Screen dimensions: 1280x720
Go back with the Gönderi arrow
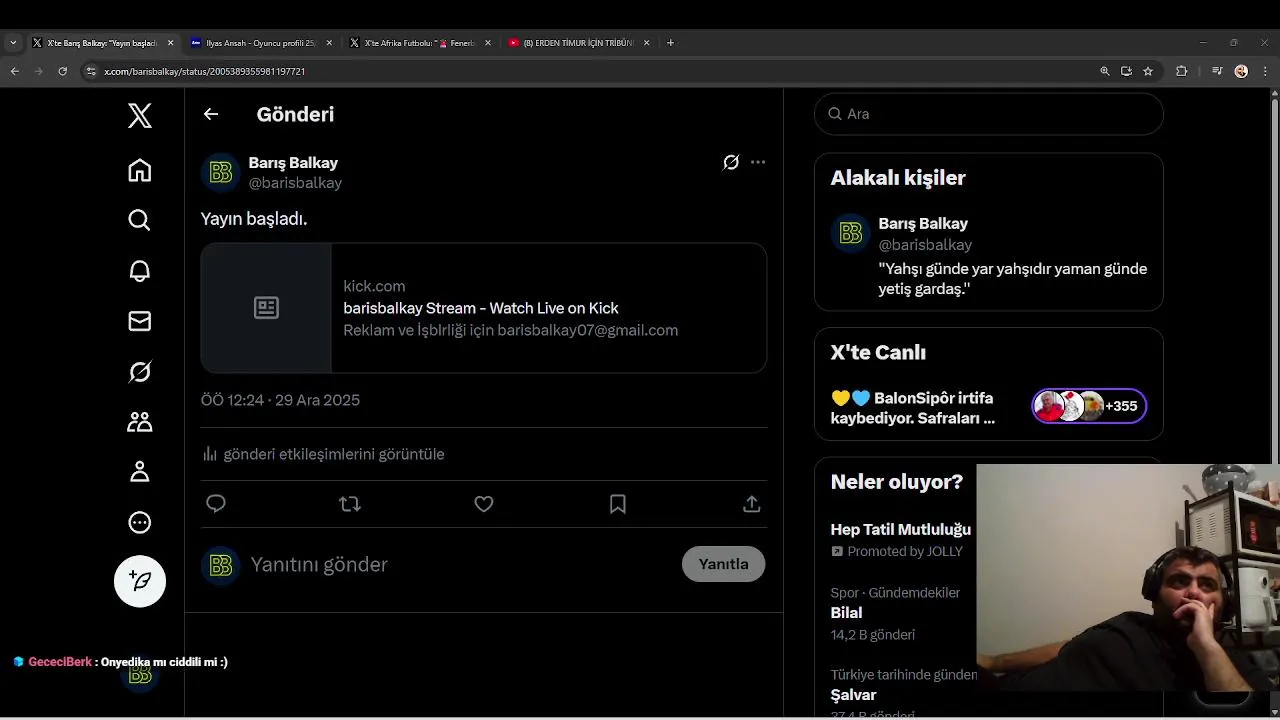pos(211,114)
